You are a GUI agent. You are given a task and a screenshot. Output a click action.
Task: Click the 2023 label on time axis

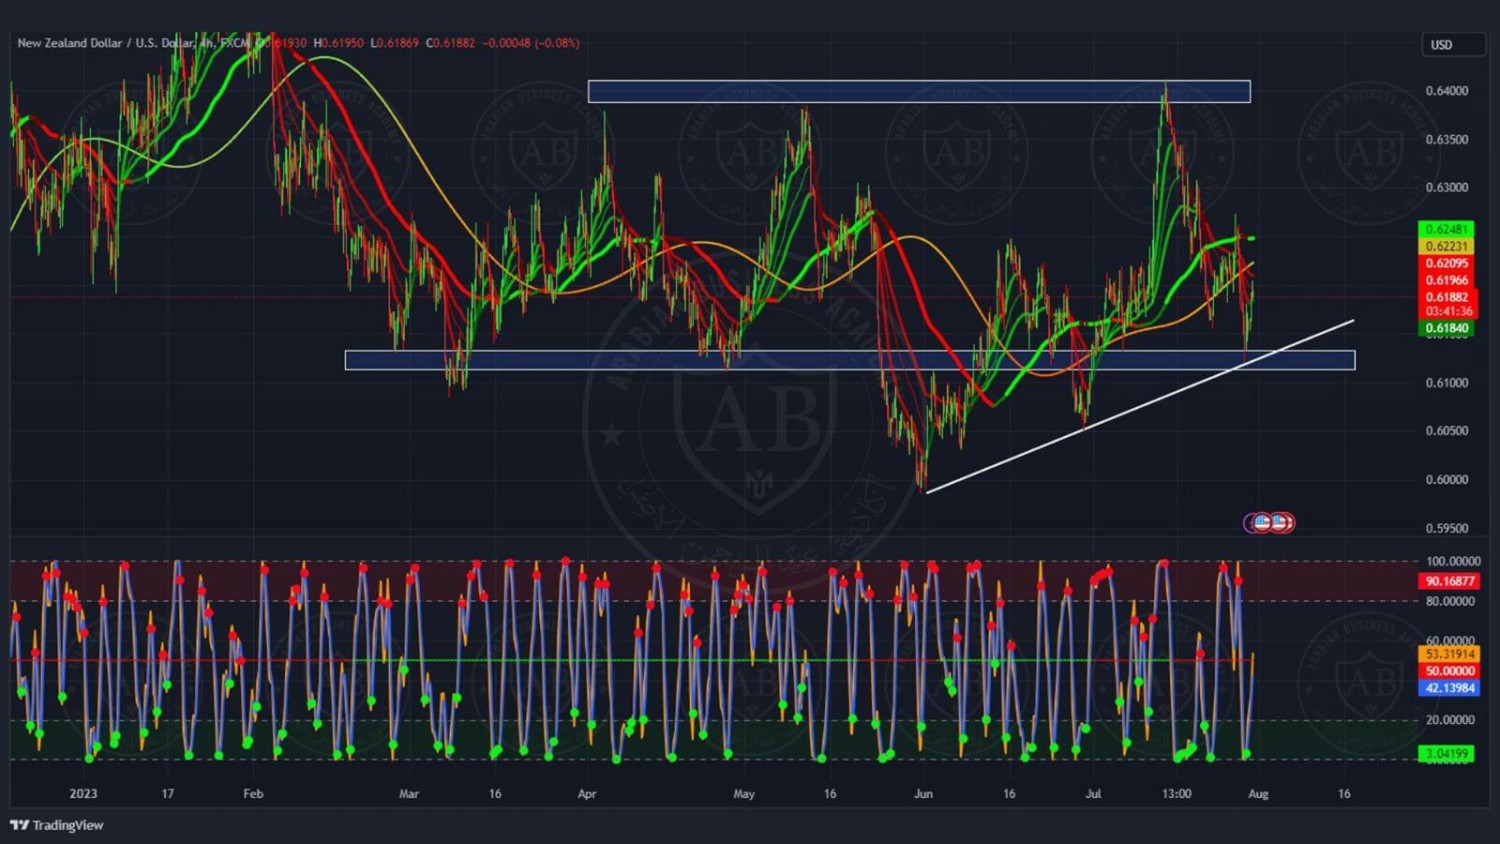tap(83, 794)
